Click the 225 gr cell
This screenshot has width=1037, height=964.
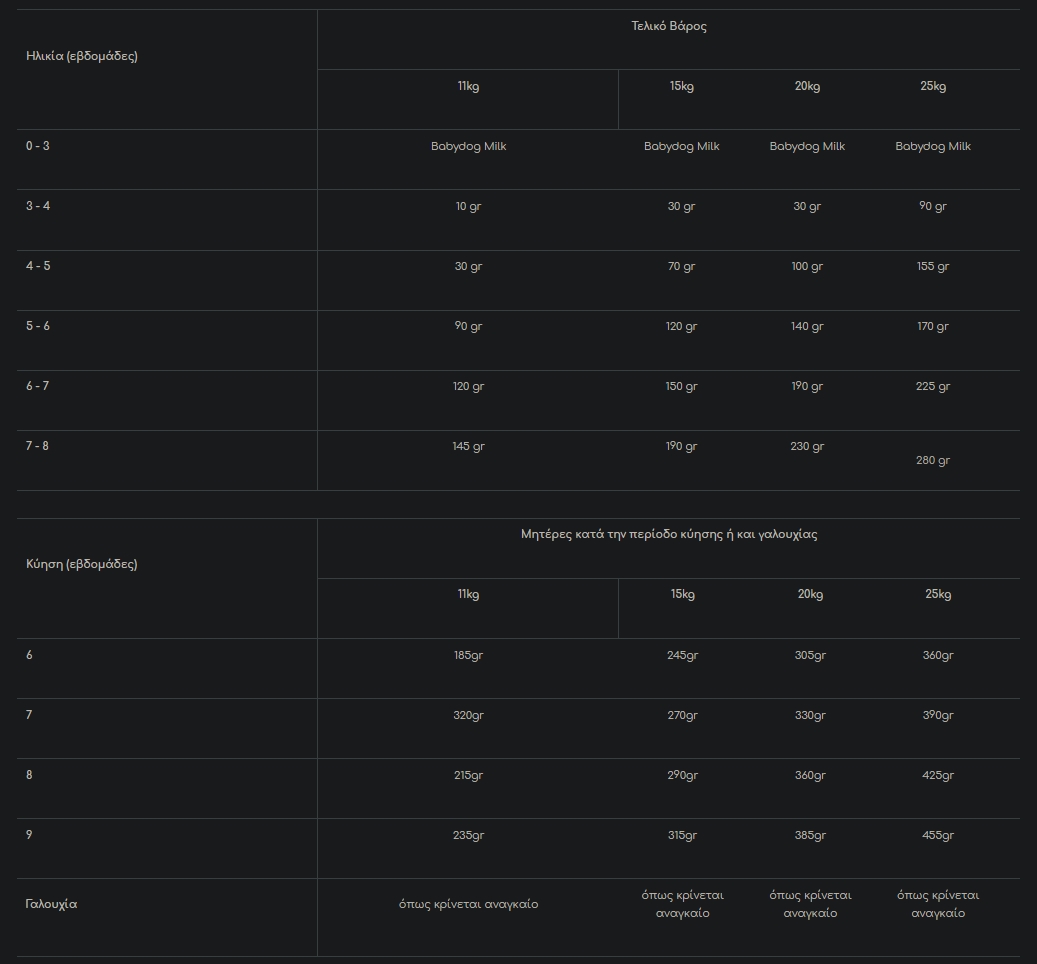933,386
